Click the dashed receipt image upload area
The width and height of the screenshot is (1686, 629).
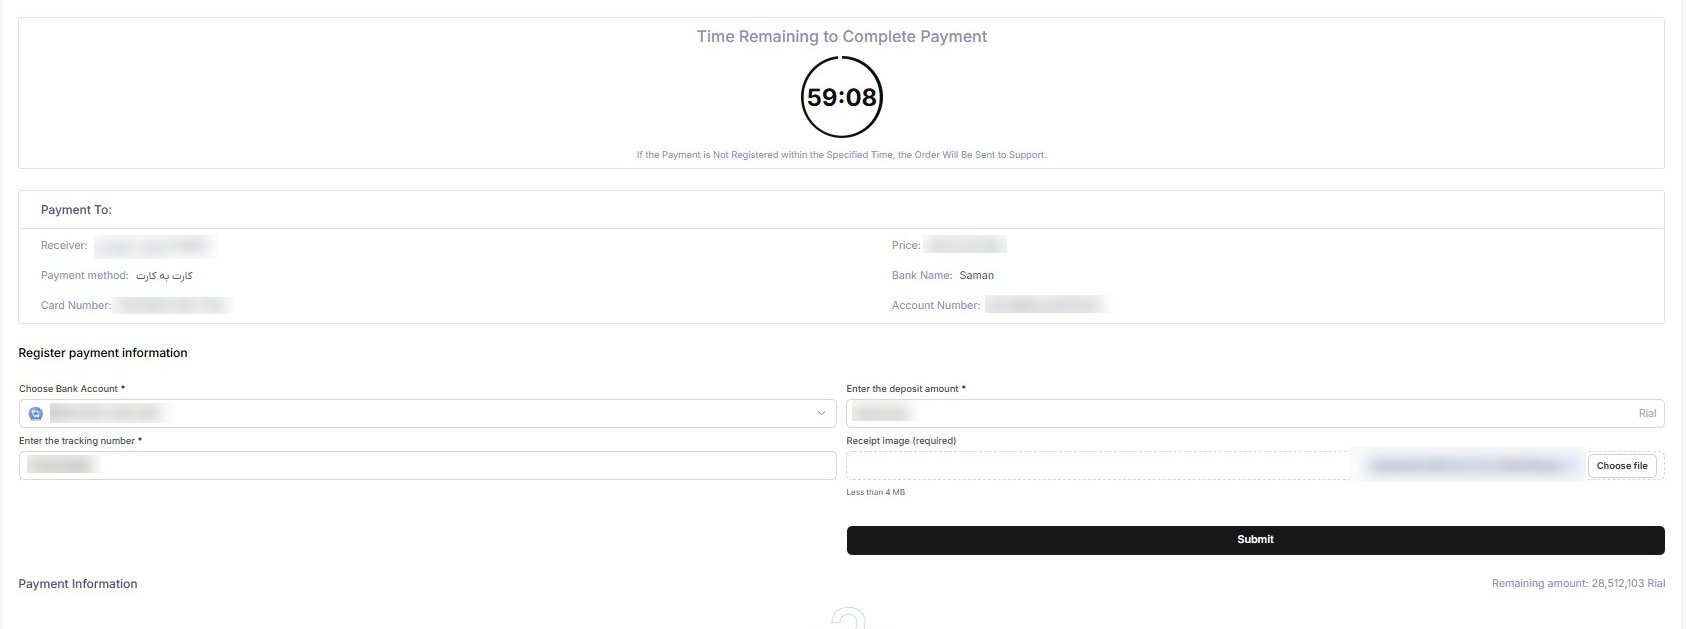click(1255, 466)
